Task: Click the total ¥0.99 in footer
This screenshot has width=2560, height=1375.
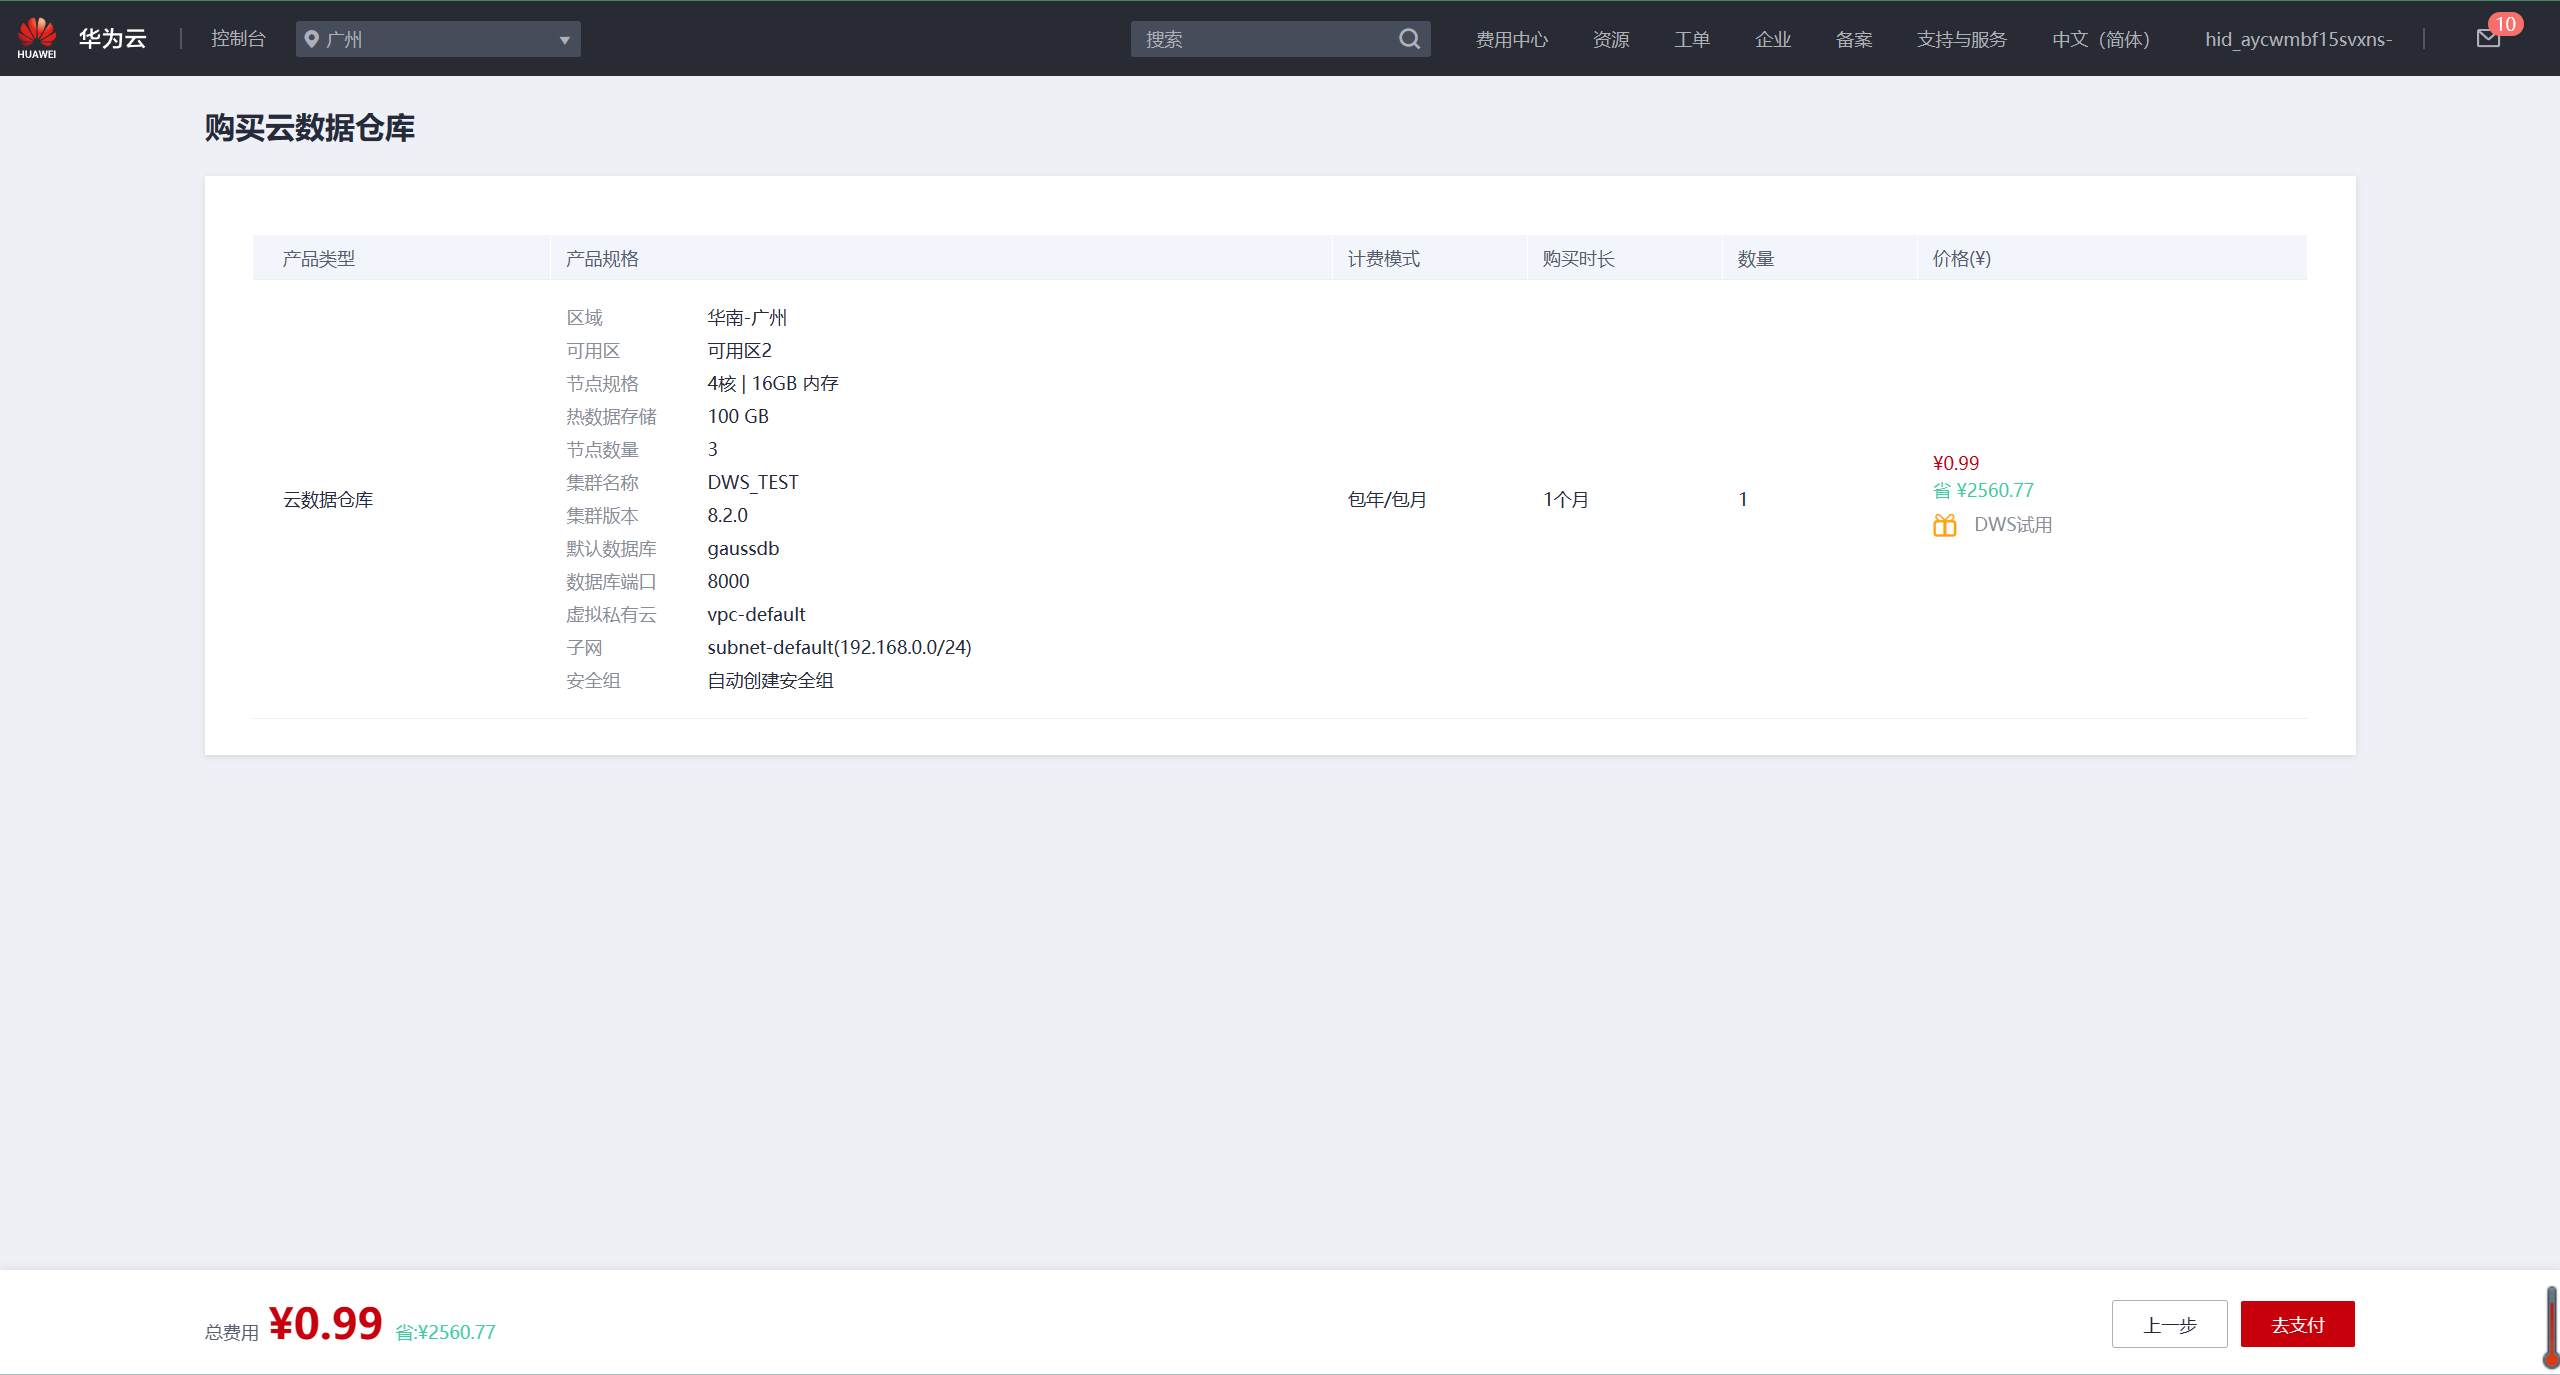Action: (x=326, y=1324)
